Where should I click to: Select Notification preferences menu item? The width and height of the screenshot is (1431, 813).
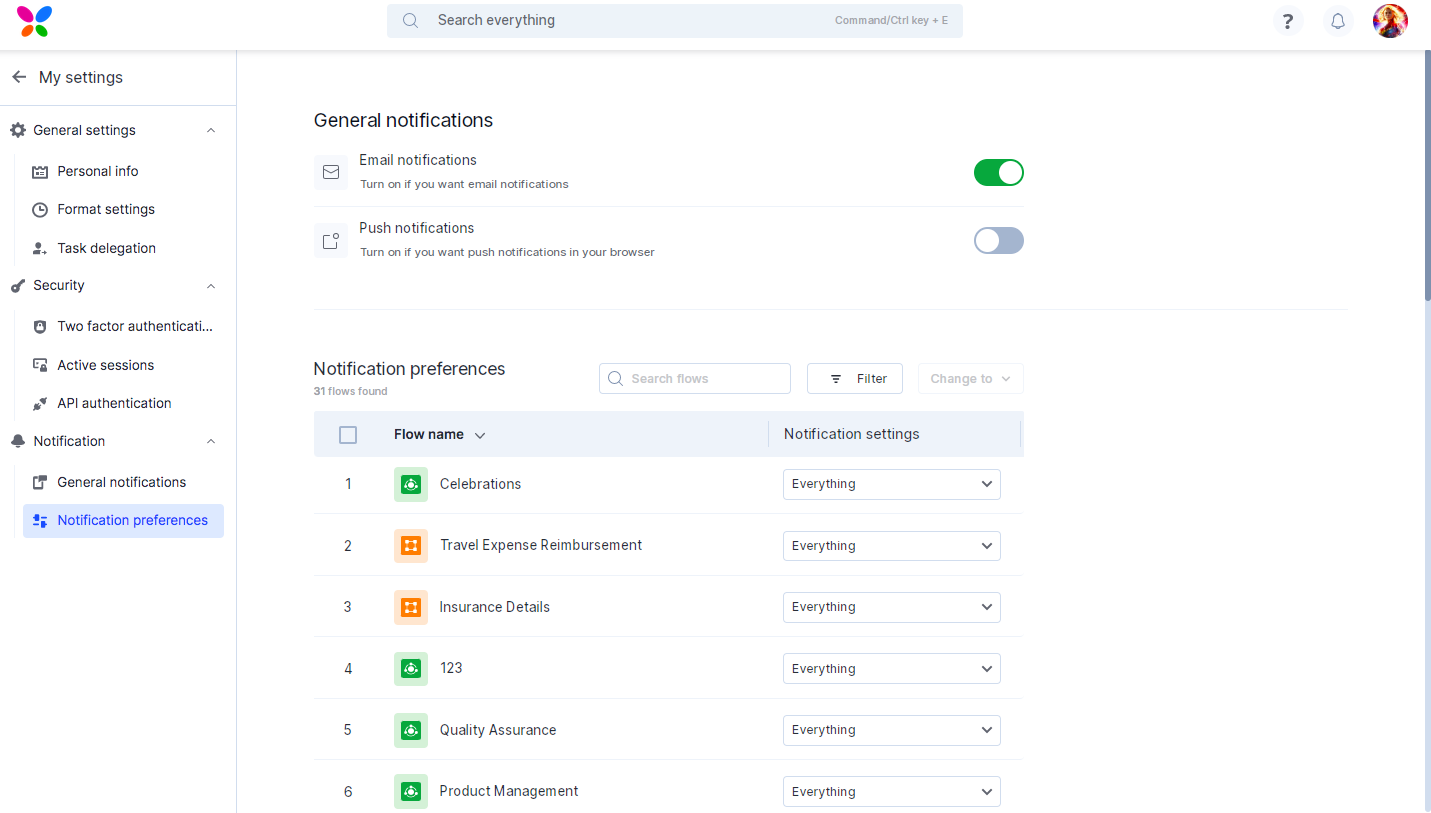pos(123,521)
